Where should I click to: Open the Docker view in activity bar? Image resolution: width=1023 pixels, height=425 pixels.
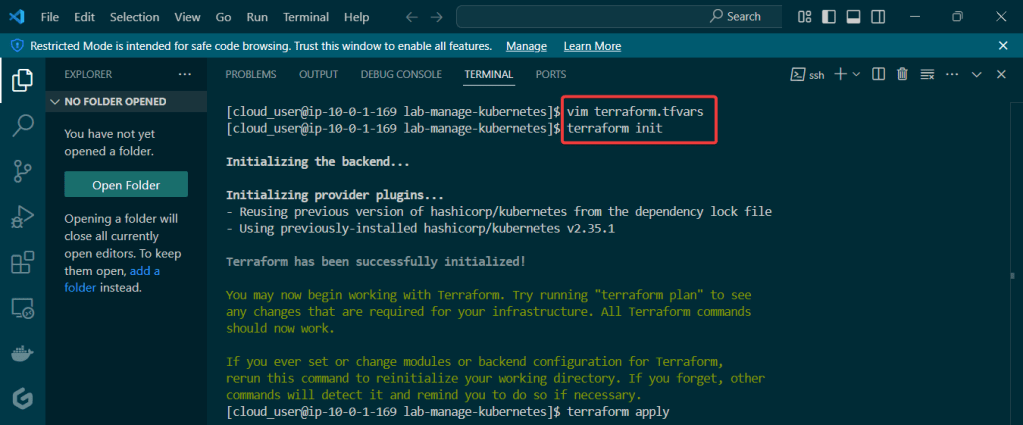(22, 353)
